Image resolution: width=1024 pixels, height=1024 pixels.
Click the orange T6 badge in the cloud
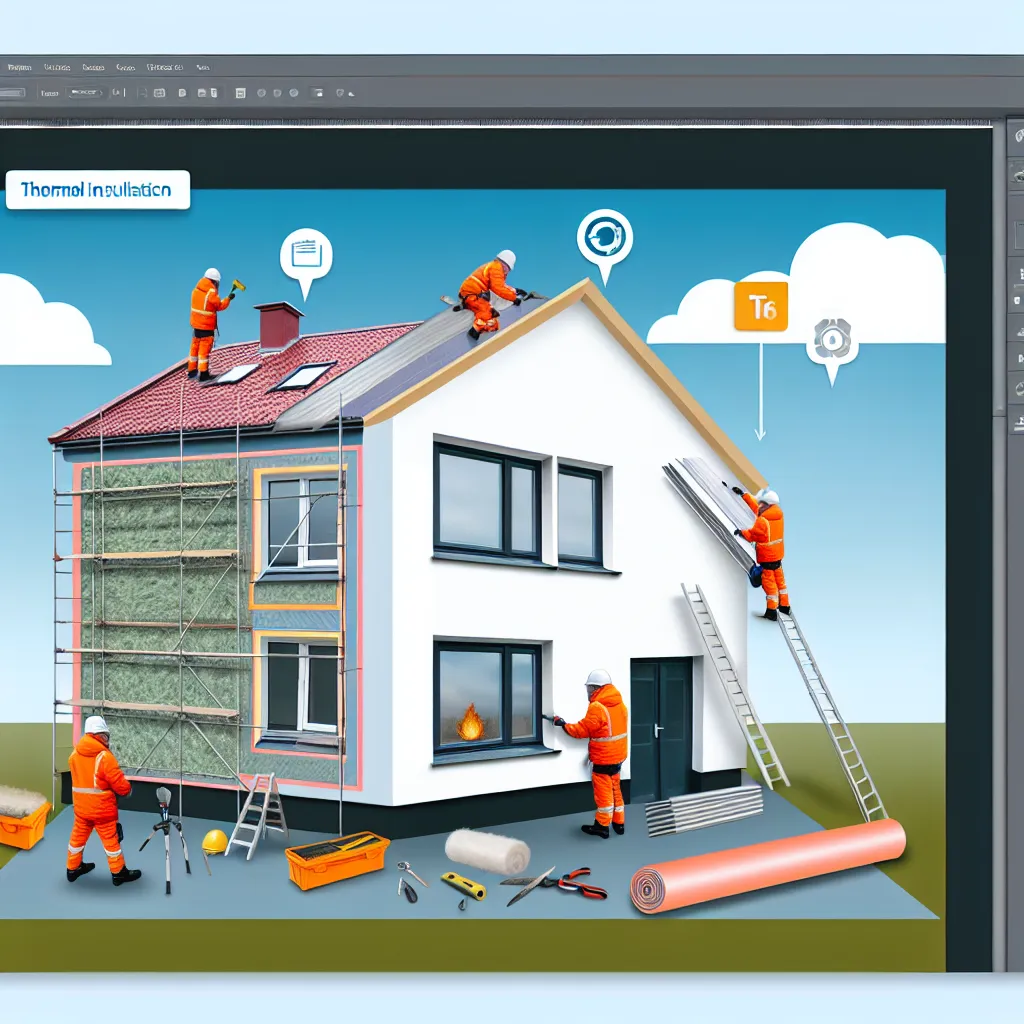[x=761, y=309]
